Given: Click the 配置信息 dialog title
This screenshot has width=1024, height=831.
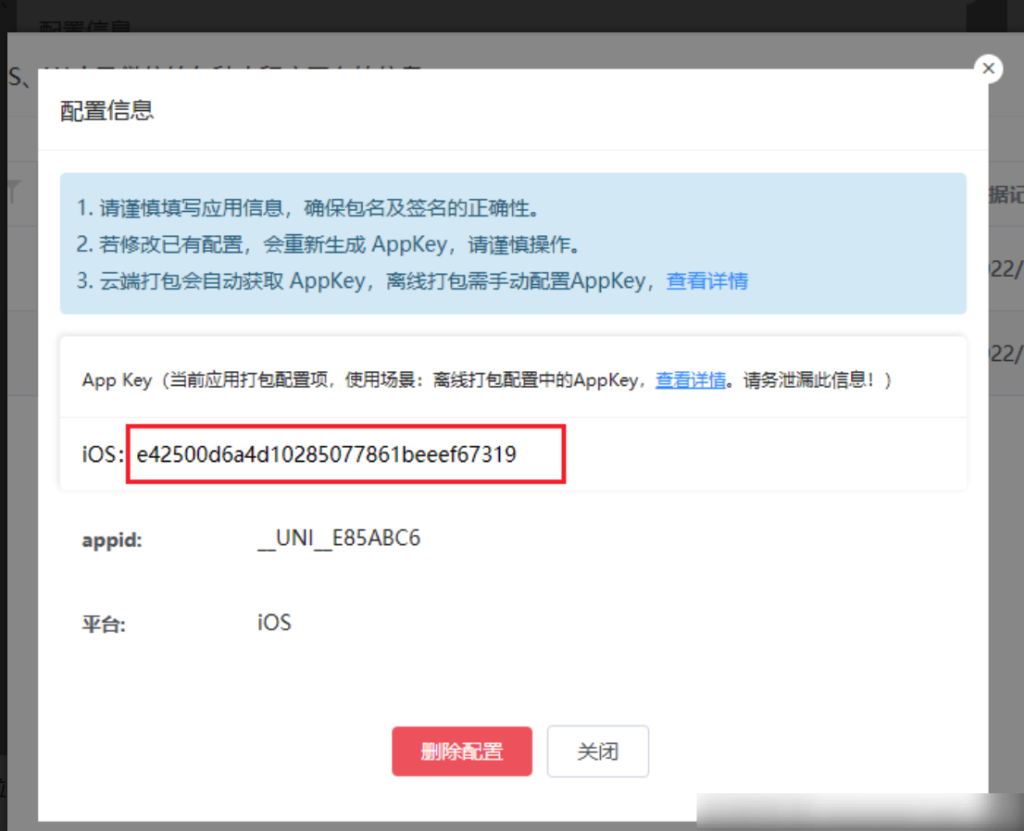Looking at the screenshot, I should [107, 110].
